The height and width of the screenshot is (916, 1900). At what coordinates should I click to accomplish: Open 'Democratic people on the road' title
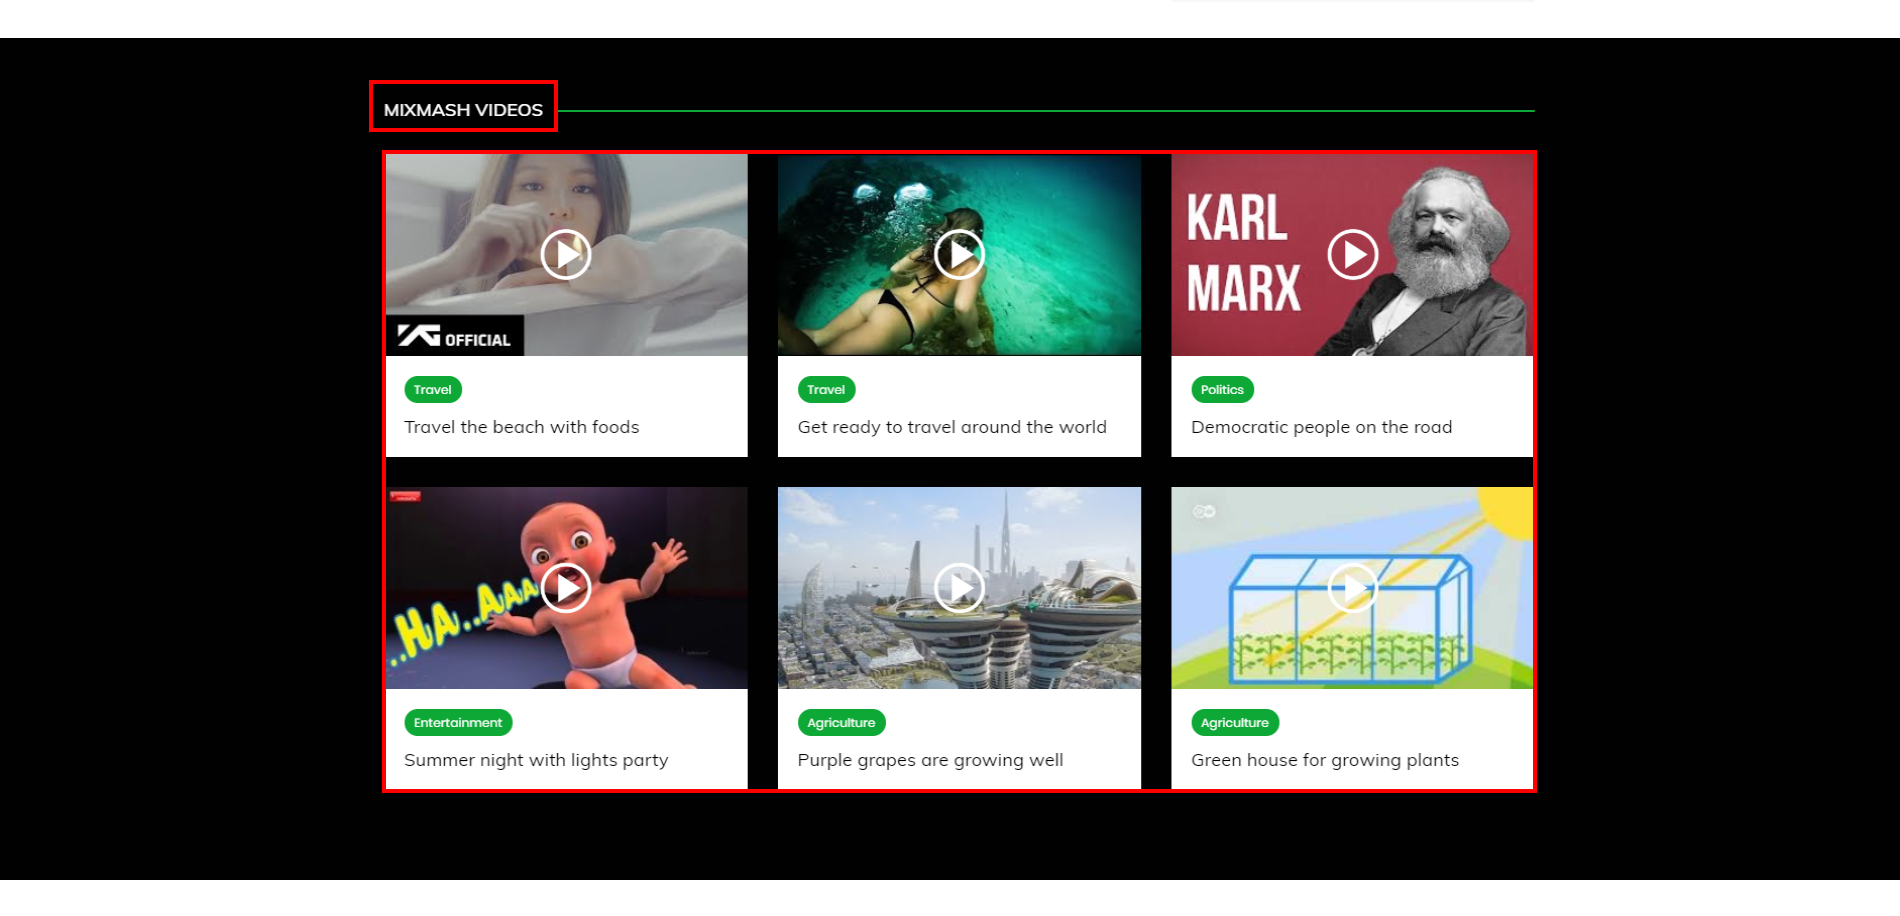[x=1321, y=427]
